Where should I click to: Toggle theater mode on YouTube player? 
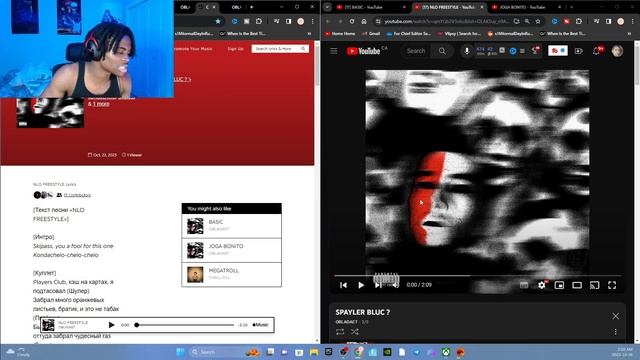(577, 285)
